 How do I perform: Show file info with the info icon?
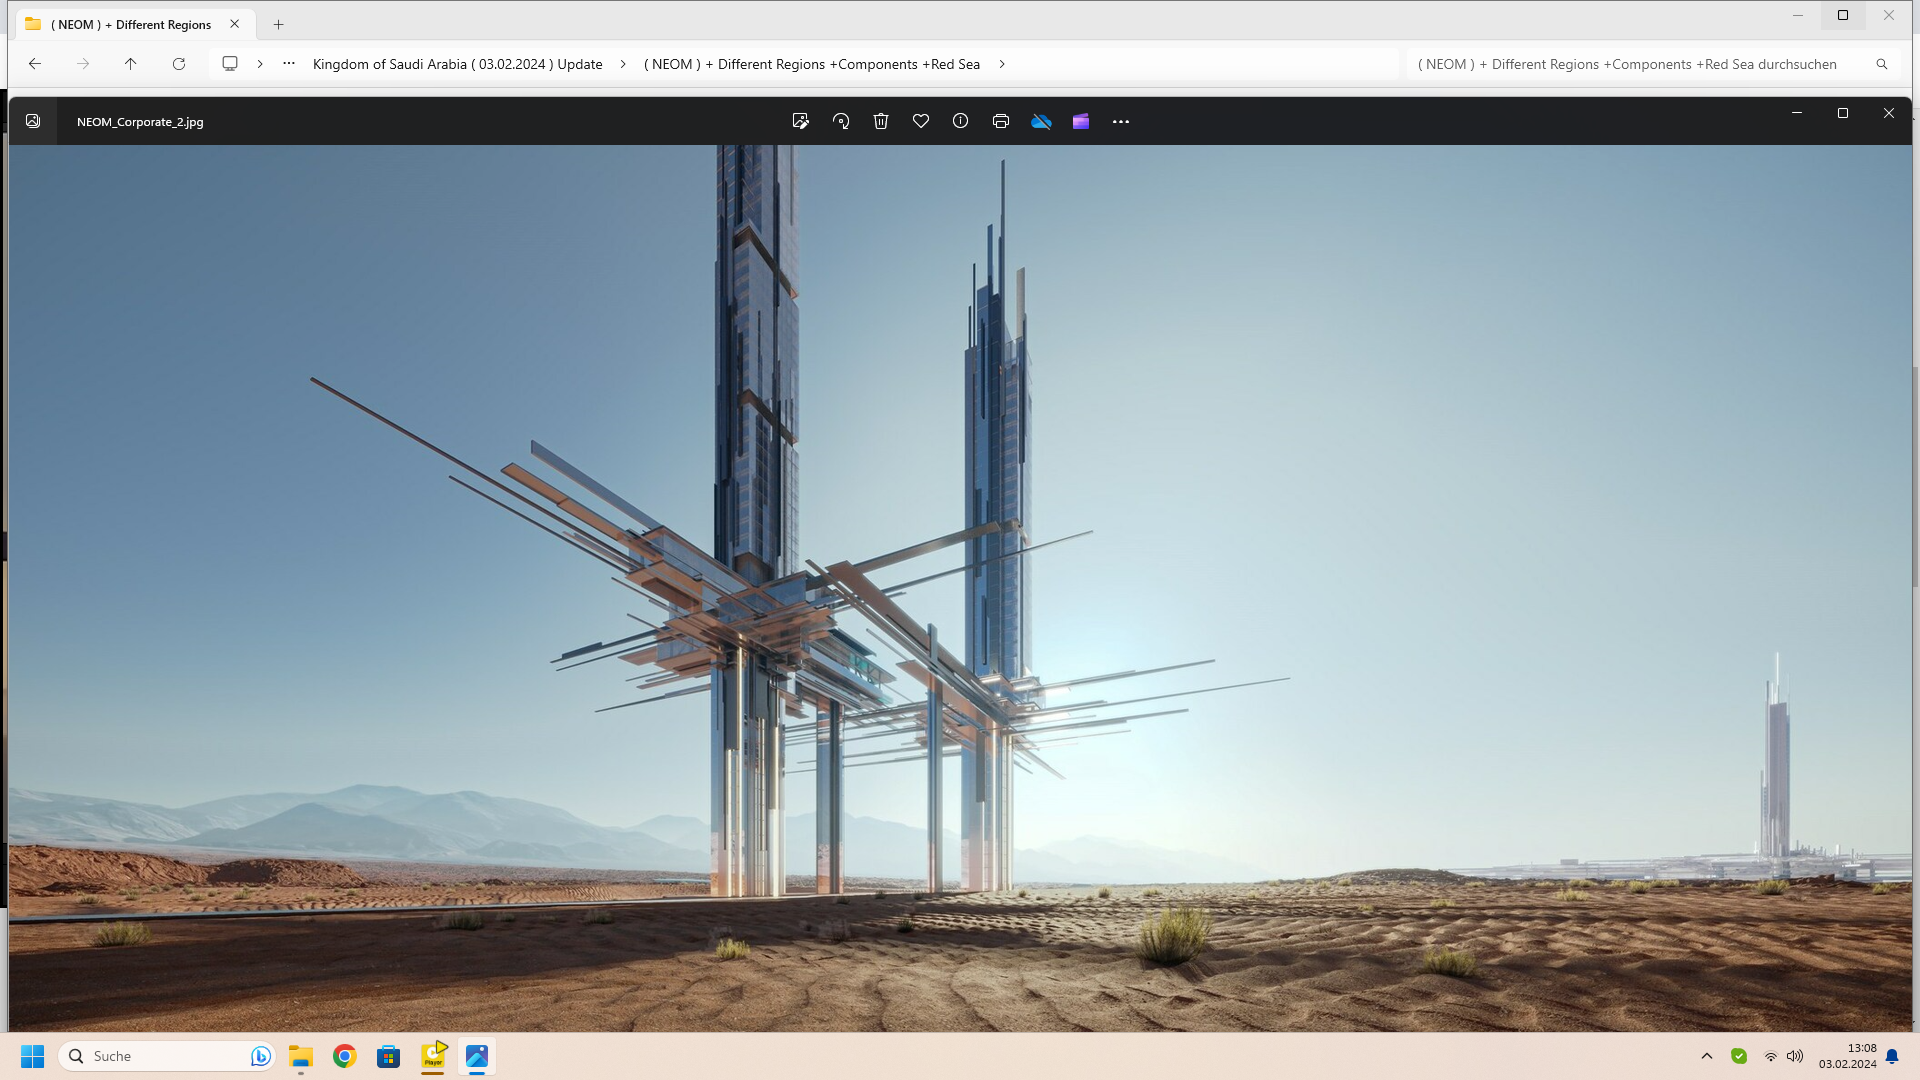coord(960,121)
